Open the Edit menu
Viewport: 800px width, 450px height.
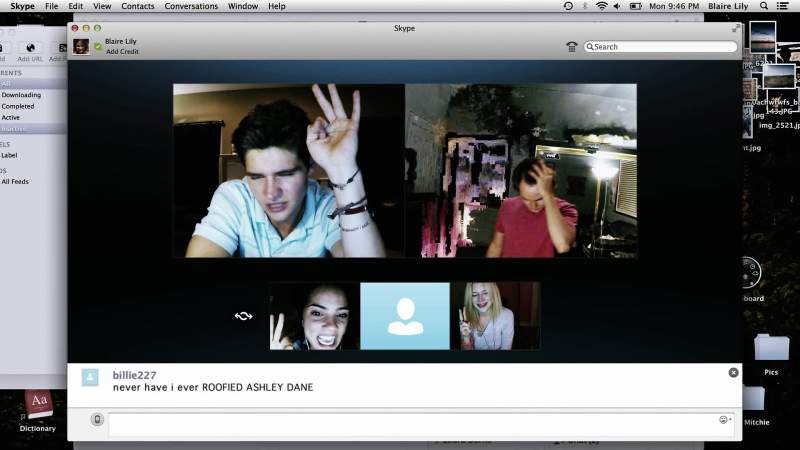76,6
